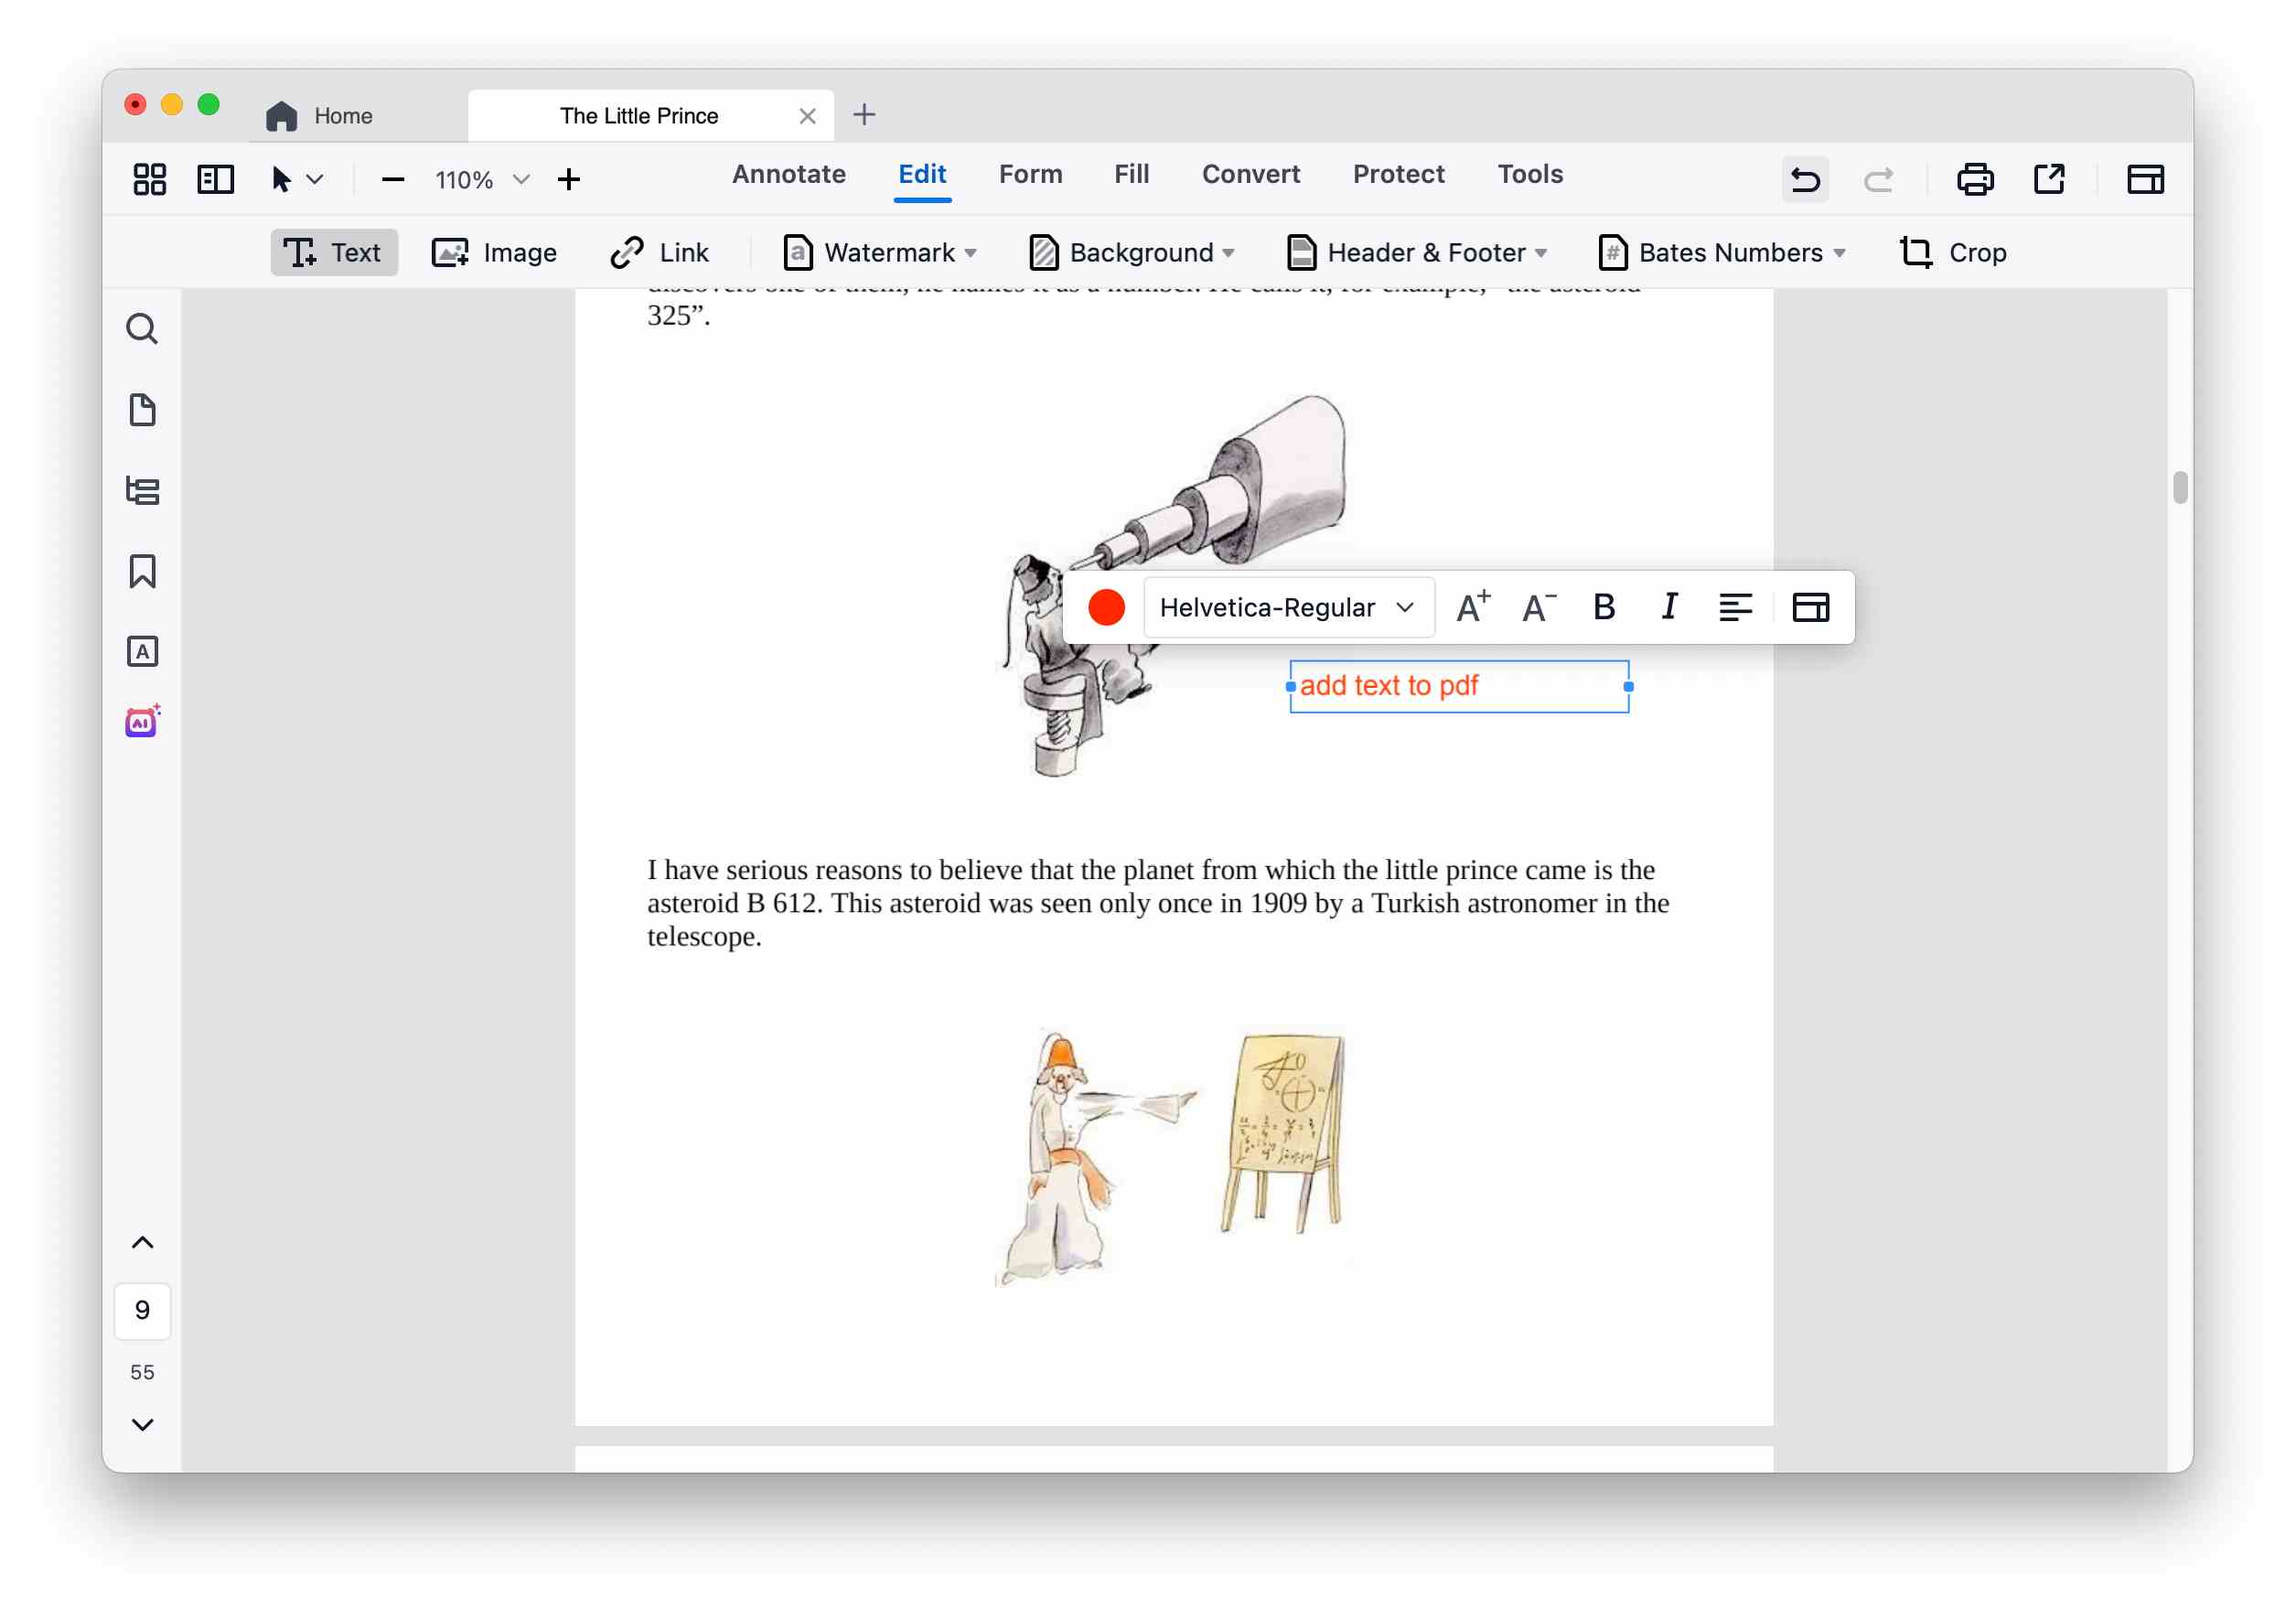The image size is (2296, 1608).
Task: Toggle italic formatting for the text
Action: [1669, 607]
